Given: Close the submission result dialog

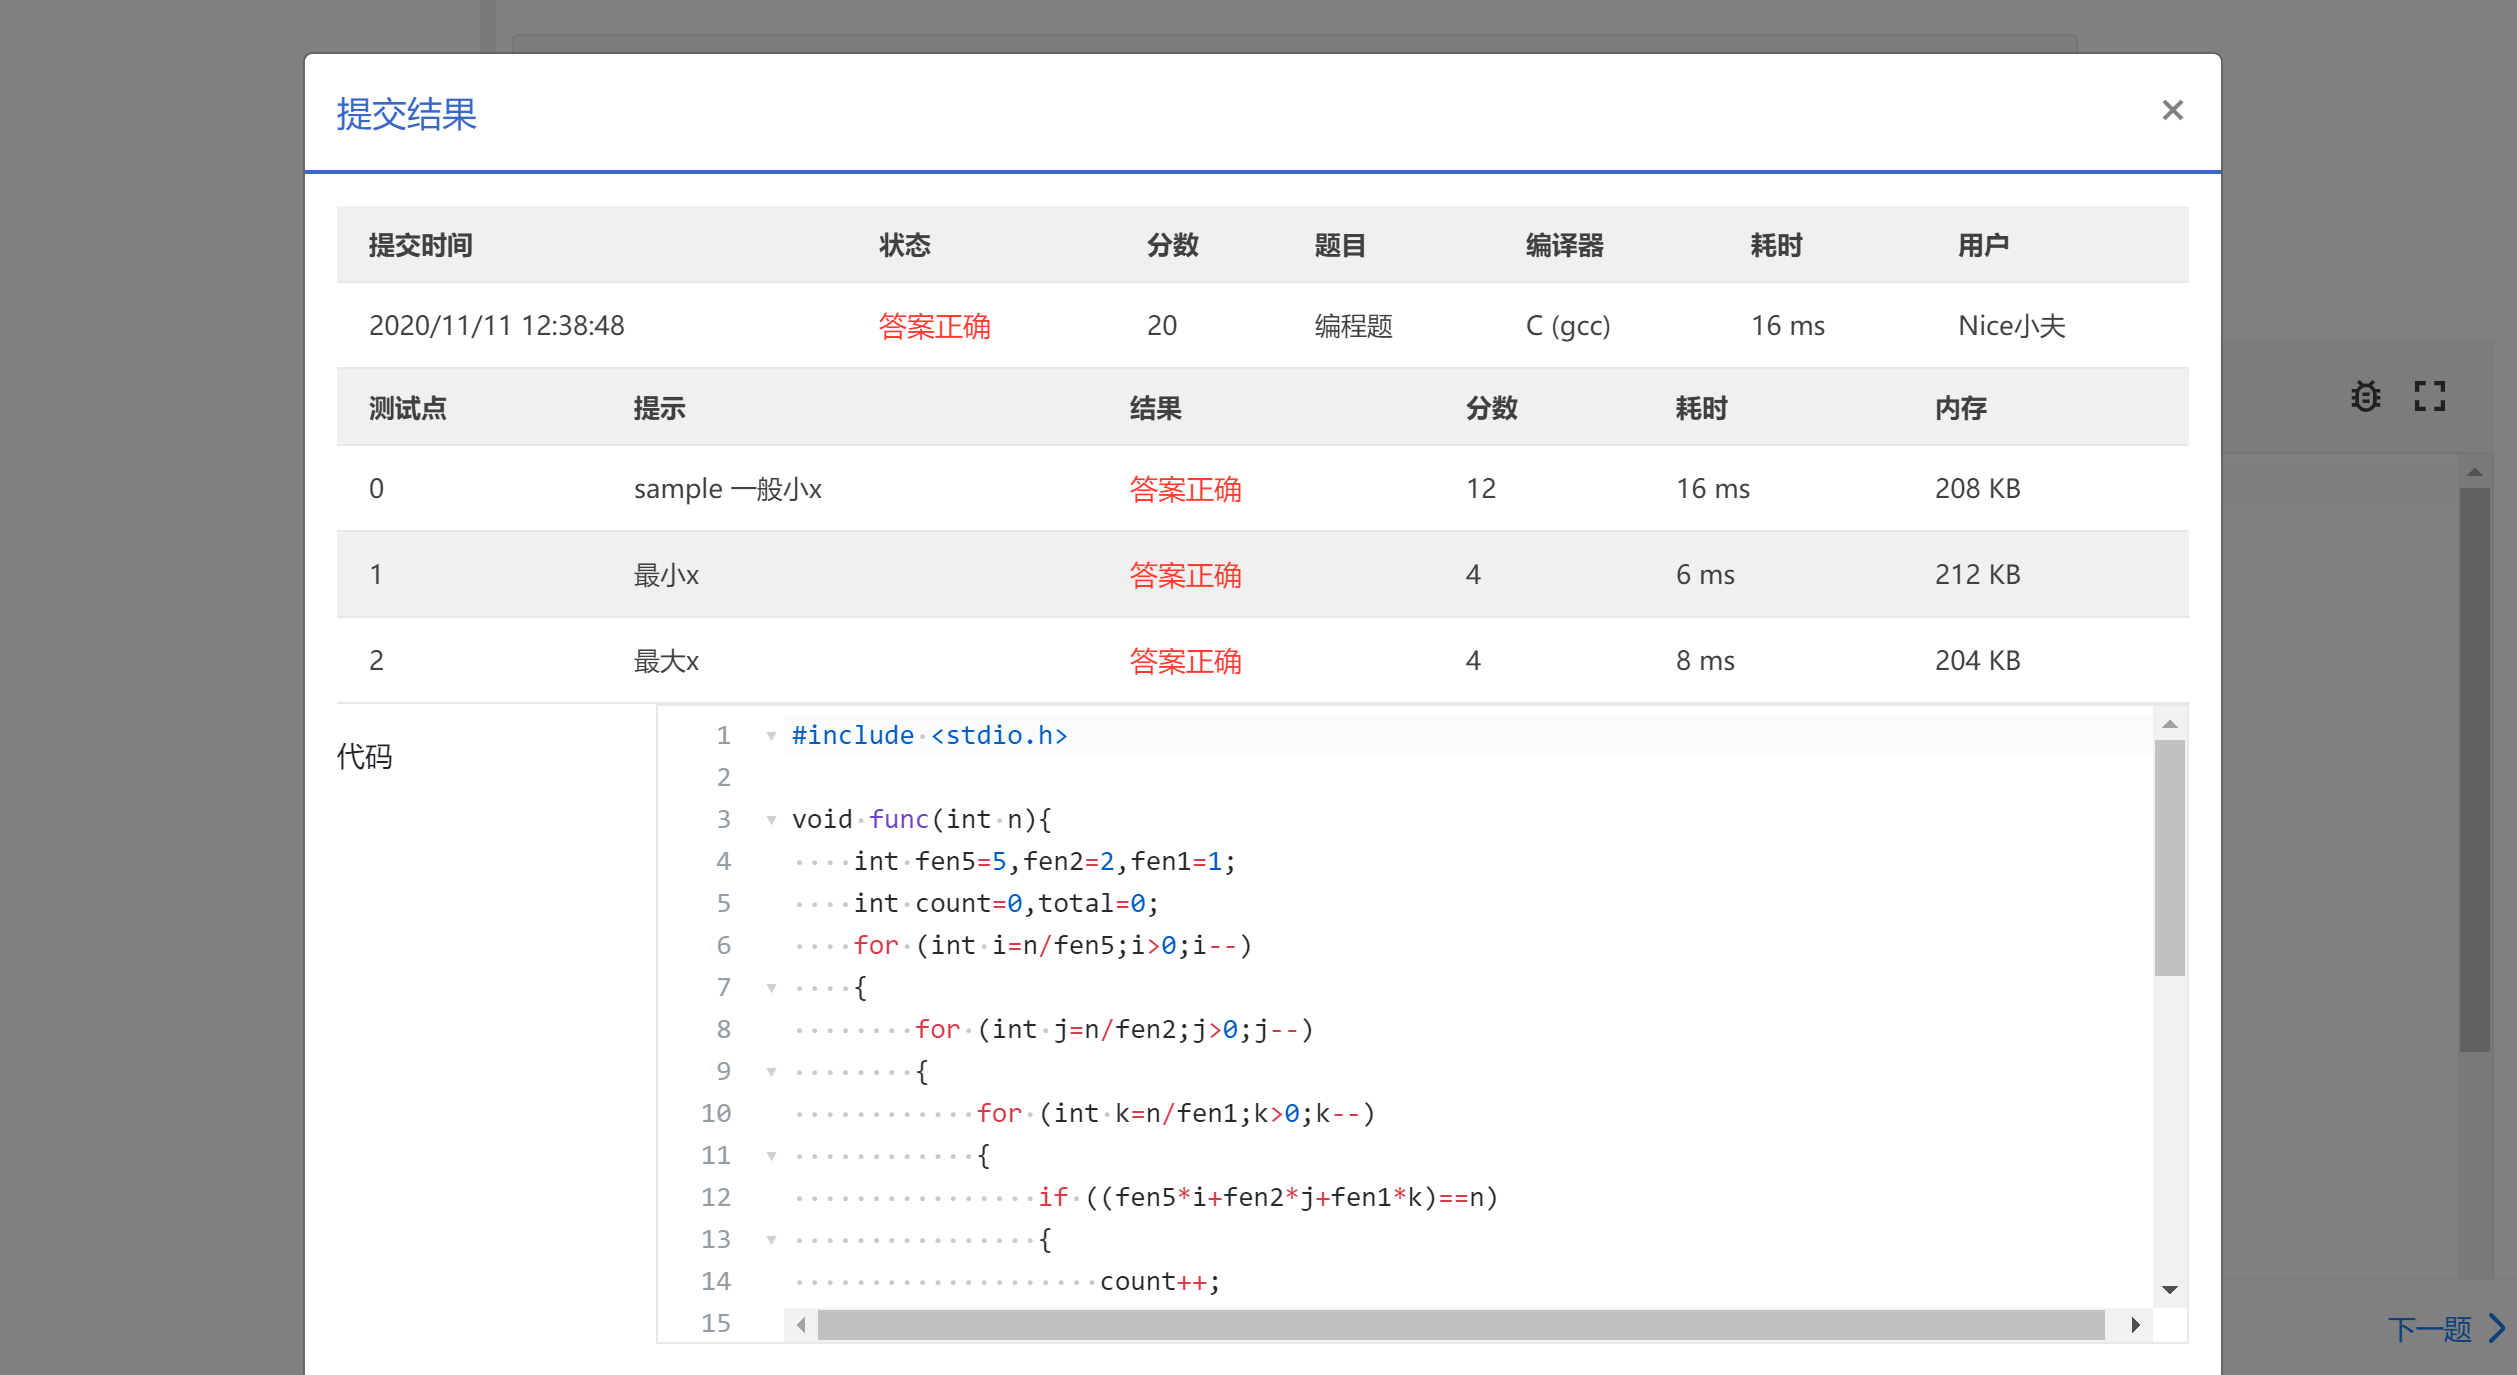Looking at the screenshot, I should point(2171,110).
